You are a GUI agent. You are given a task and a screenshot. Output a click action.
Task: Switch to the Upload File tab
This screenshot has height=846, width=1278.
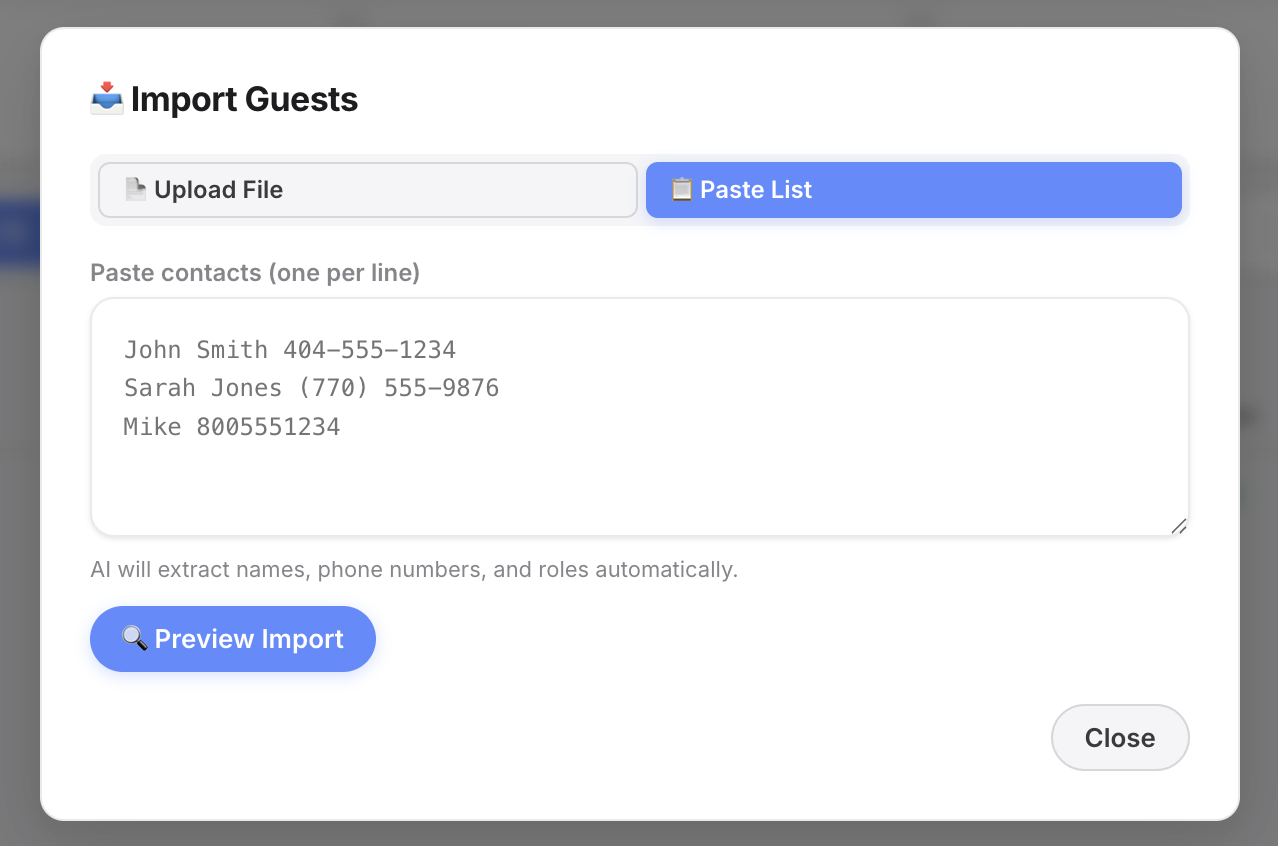click(367, 189)
